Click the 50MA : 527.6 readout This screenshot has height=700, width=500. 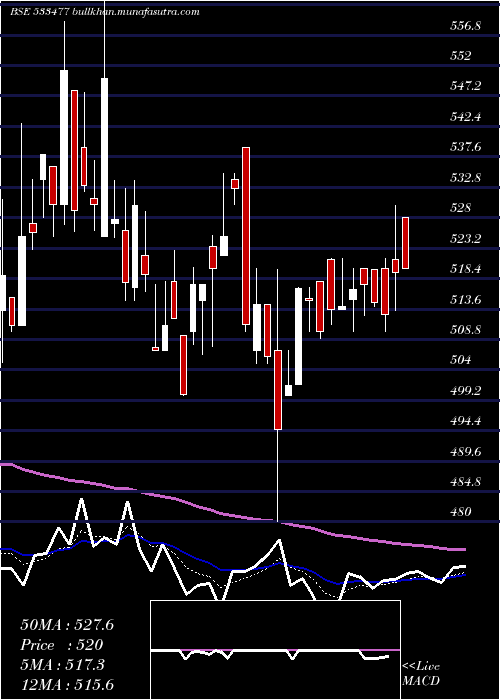[67, 625]
